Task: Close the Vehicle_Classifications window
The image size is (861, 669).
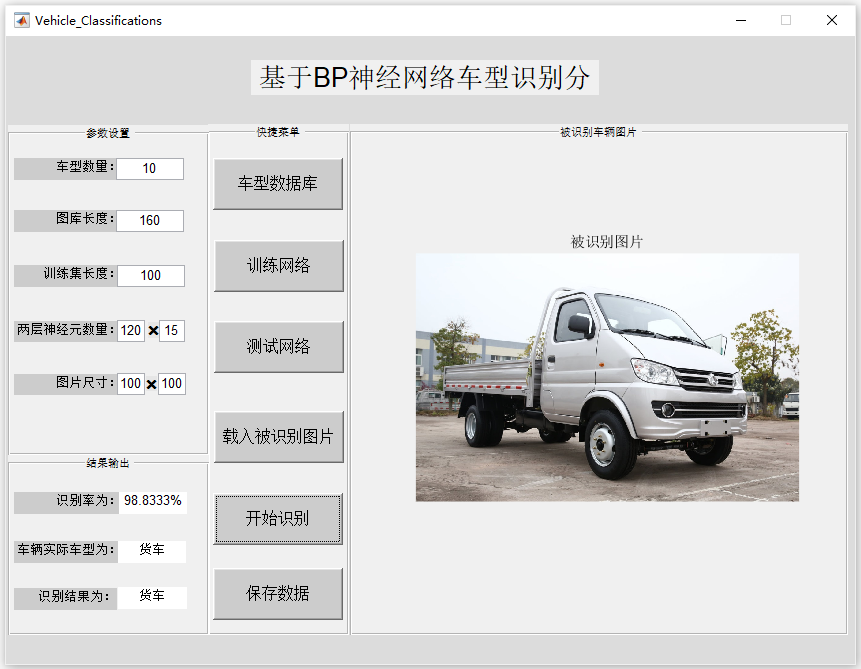Action: click(x=832, y=20)
